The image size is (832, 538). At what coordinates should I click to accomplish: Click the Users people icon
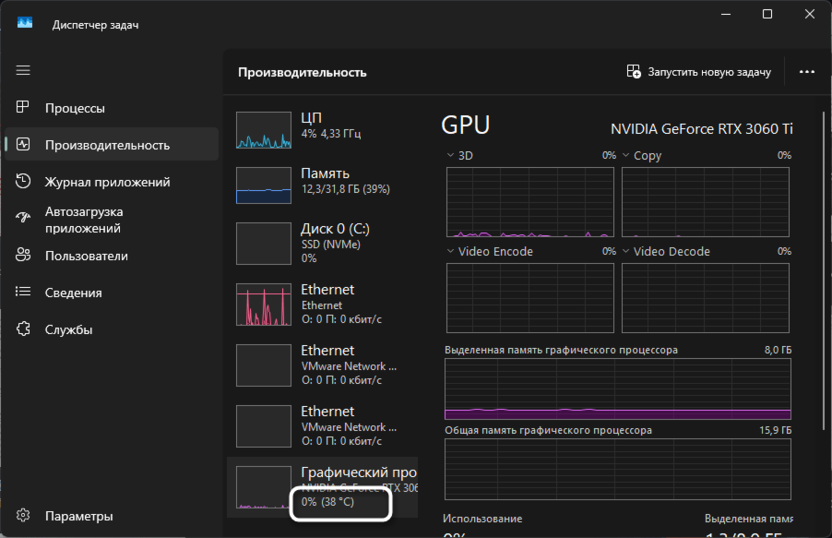pos(23,256)
